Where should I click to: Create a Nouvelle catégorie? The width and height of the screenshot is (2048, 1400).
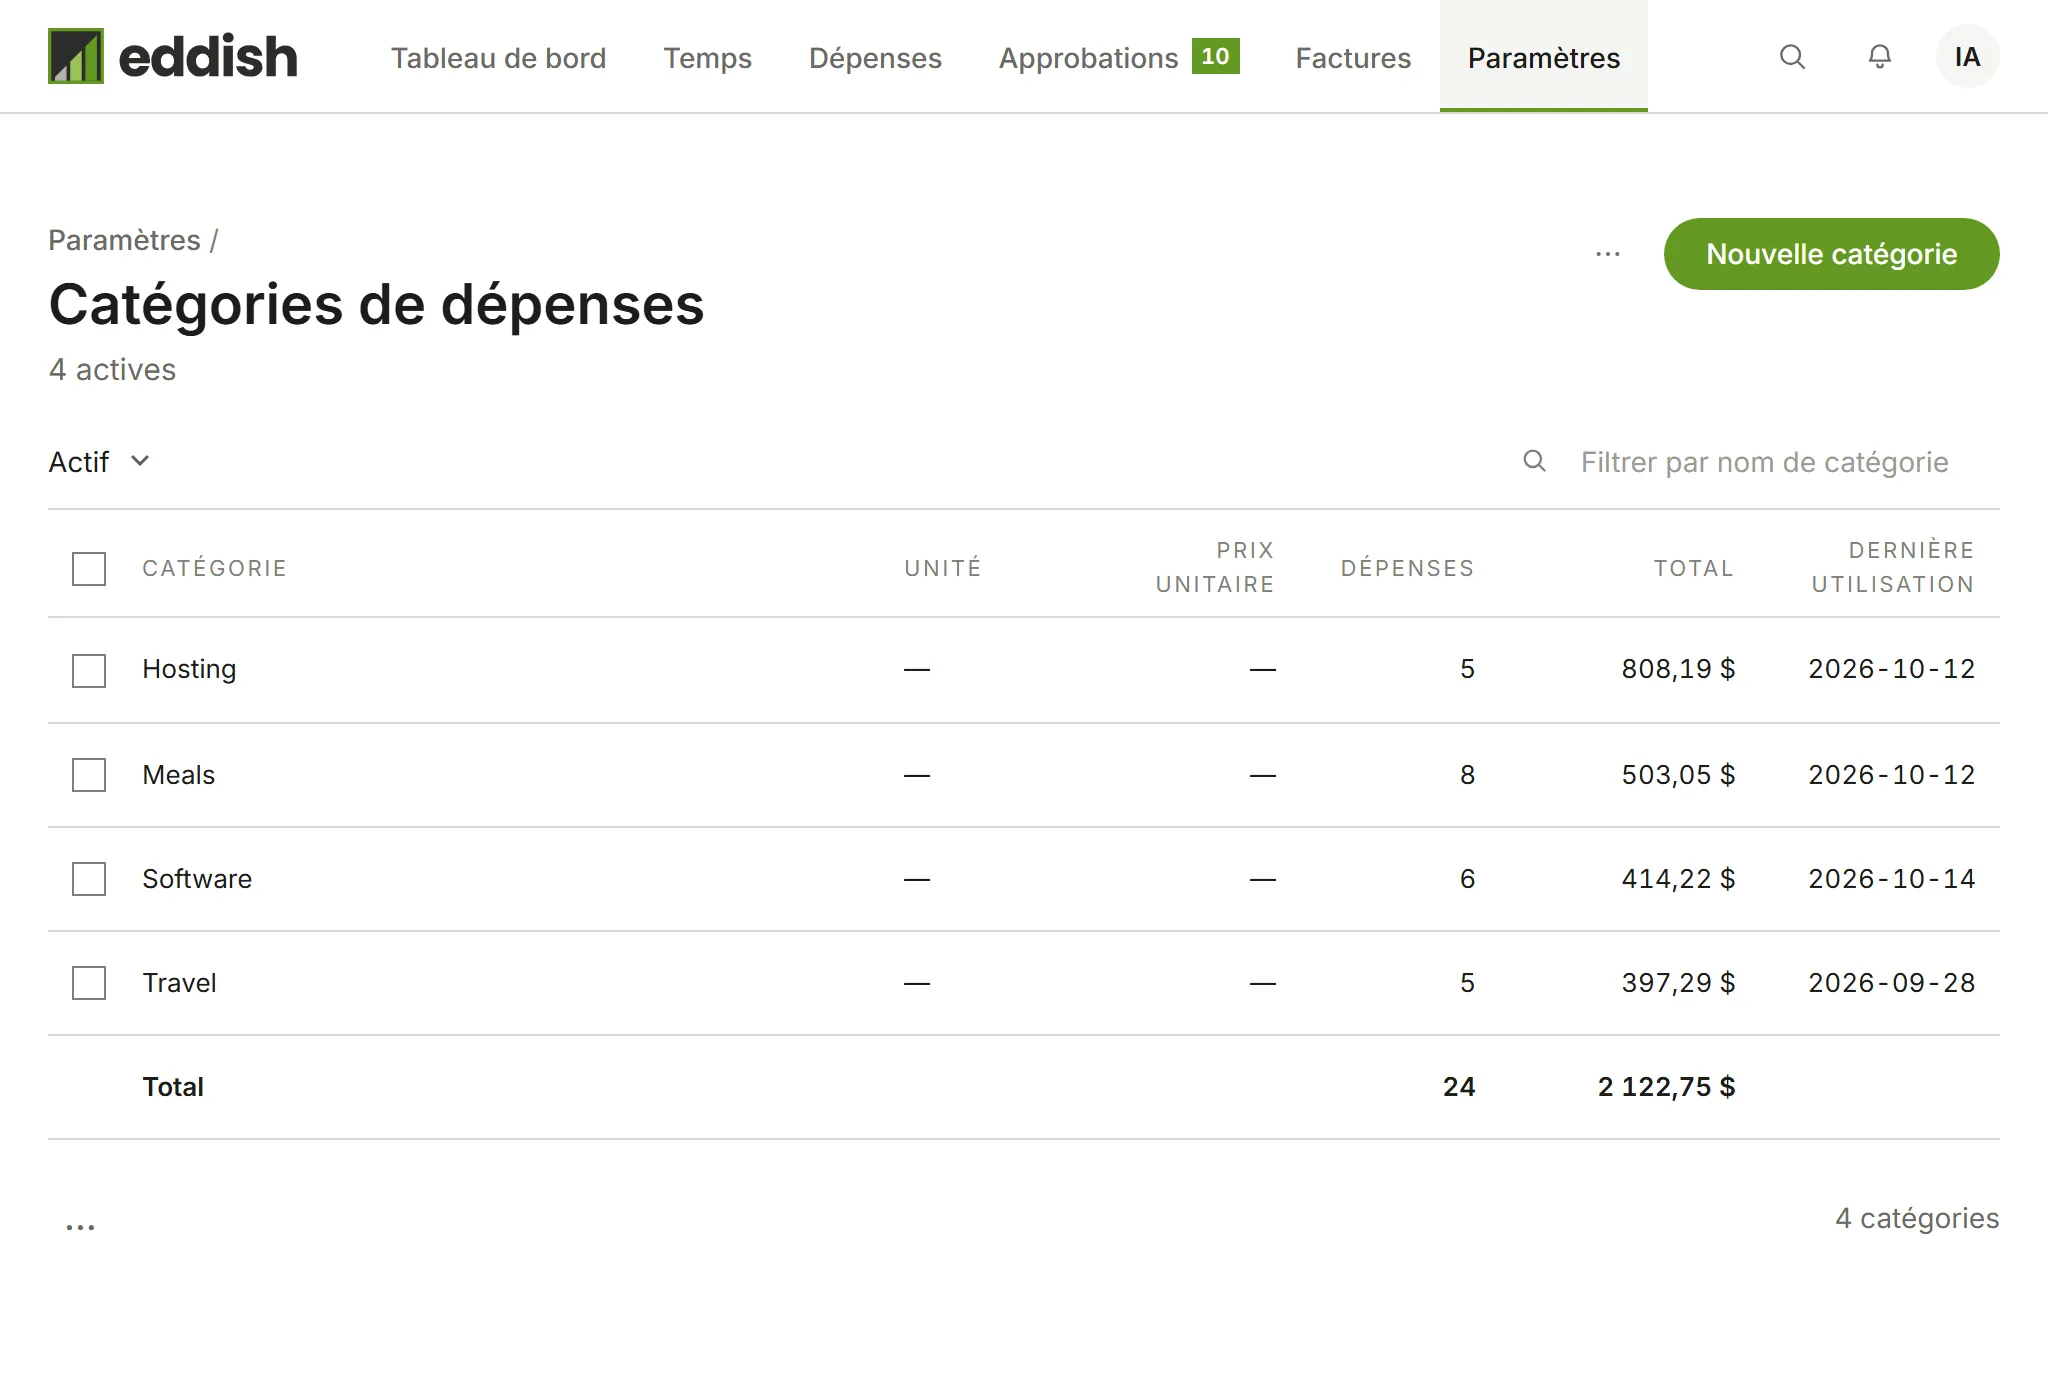pos(1831,254)
